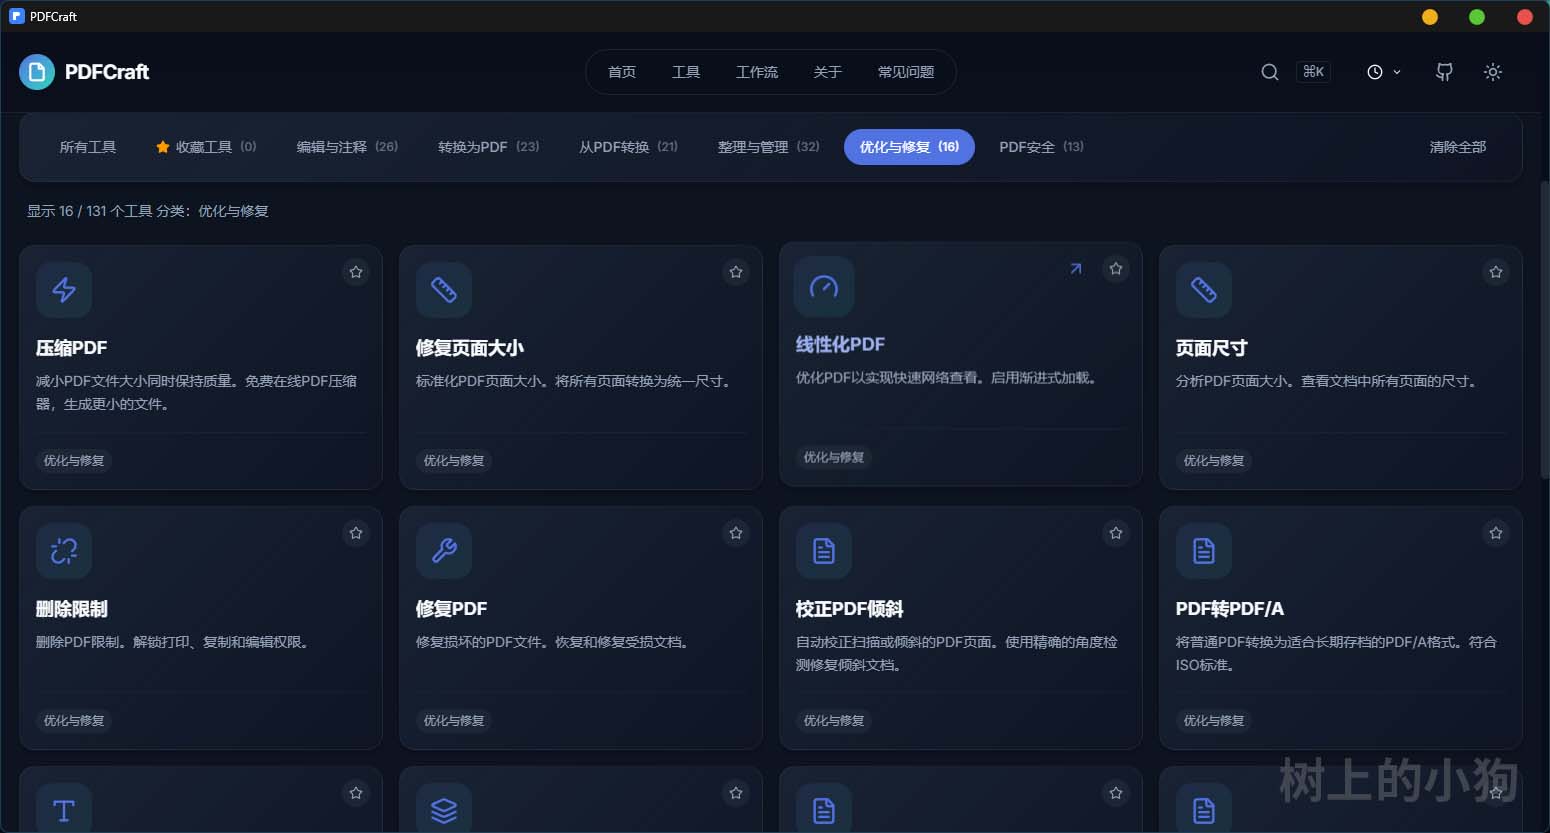Select the 整理与管理 category tab
Image resolution: width=1550 pixels, height=833 pixels.
(x=768, y=147)
